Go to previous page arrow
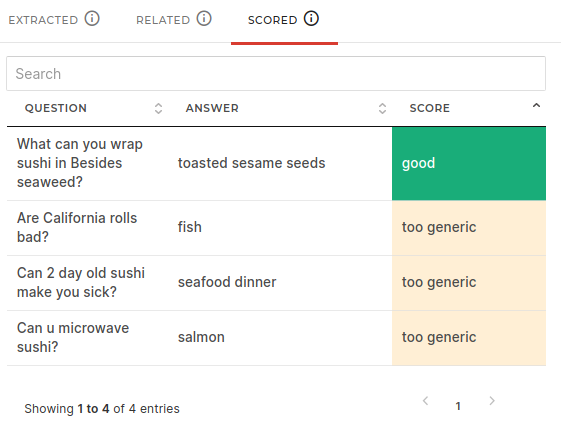The height and width of the screenshot is (440, 561). coord(425,401)
